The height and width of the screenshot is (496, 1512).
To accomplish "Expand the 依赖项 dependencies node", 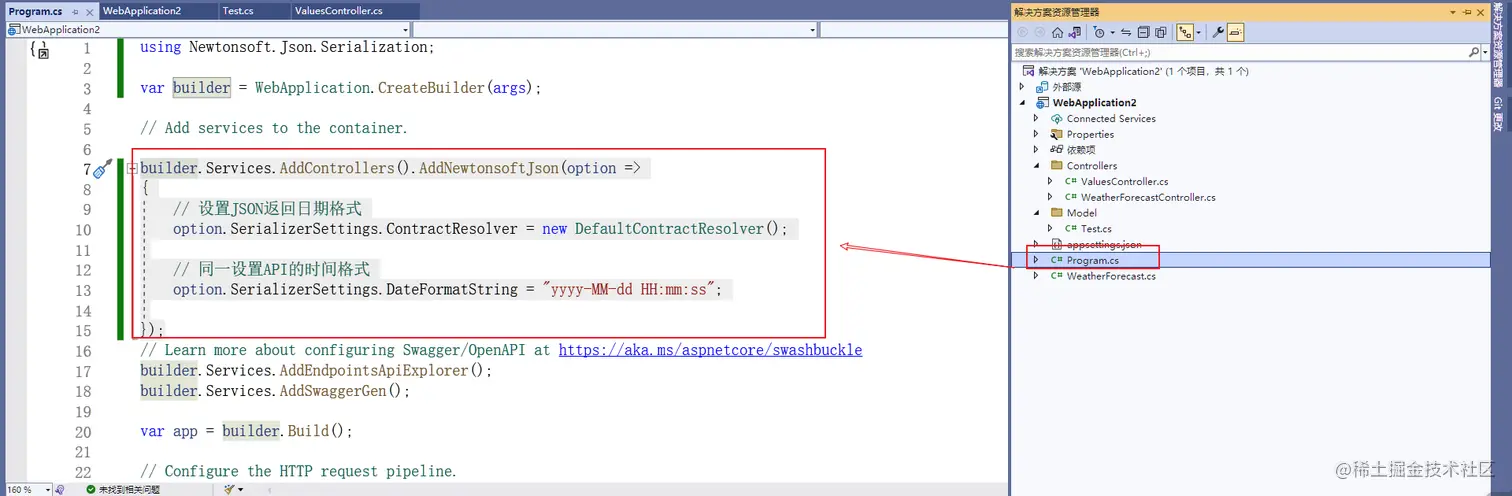I will tap(1036, 150).
